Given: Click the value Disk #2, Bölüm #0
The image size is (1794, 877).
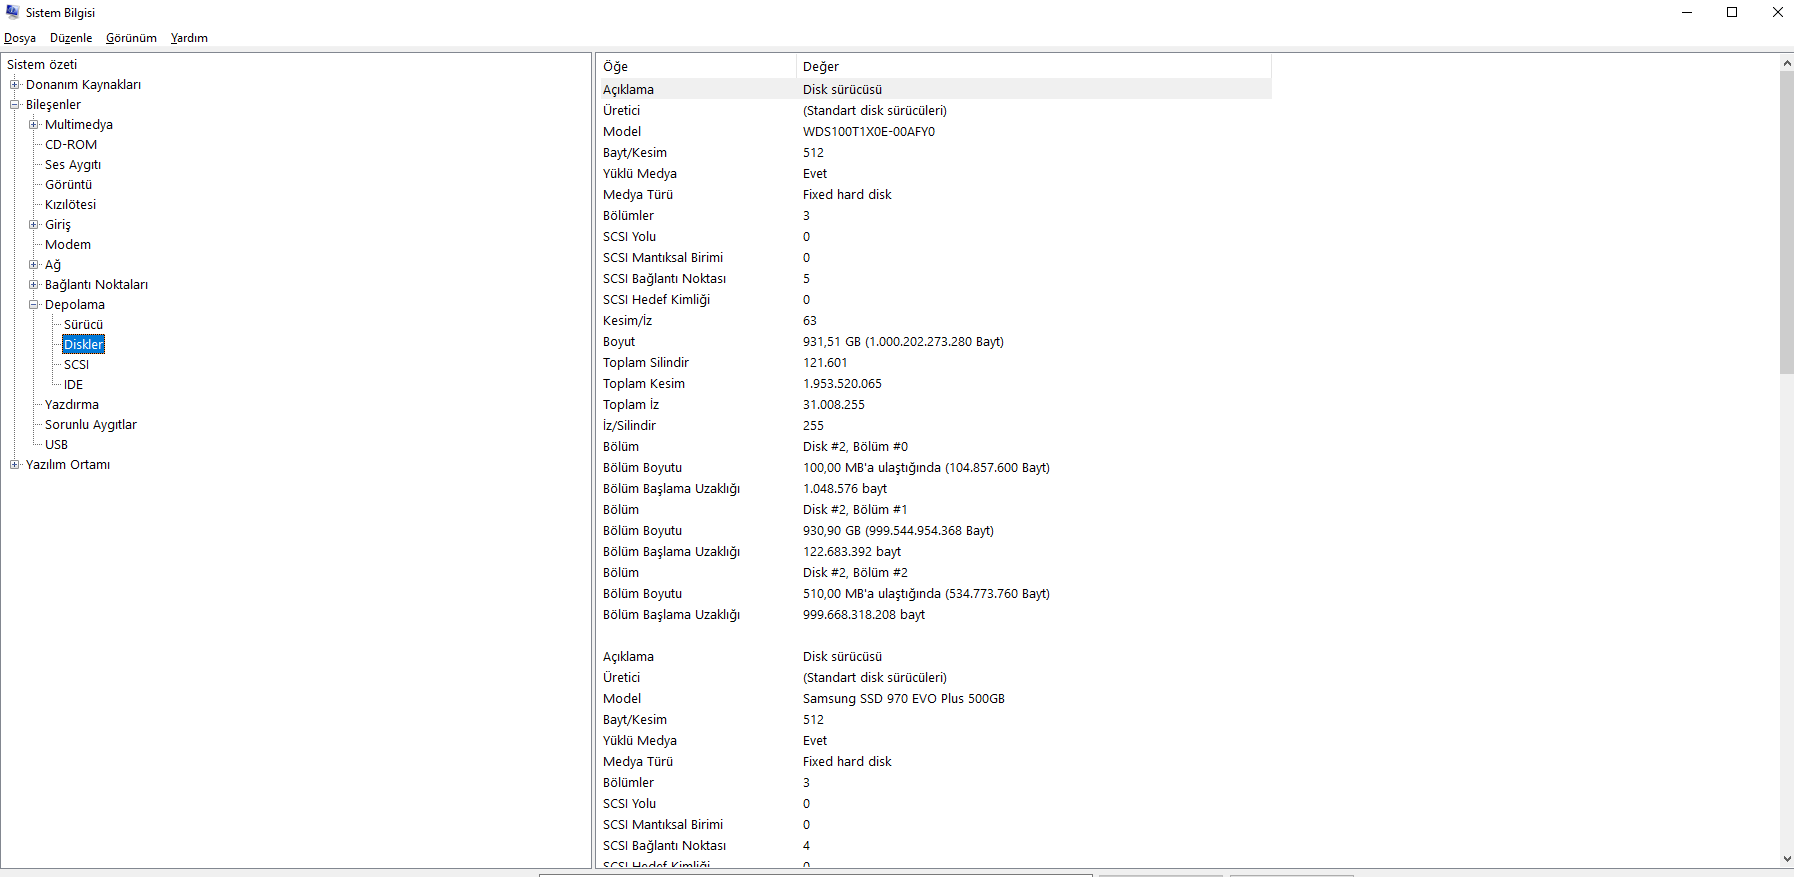Looking at the screenshot, I should coord(855,447).
